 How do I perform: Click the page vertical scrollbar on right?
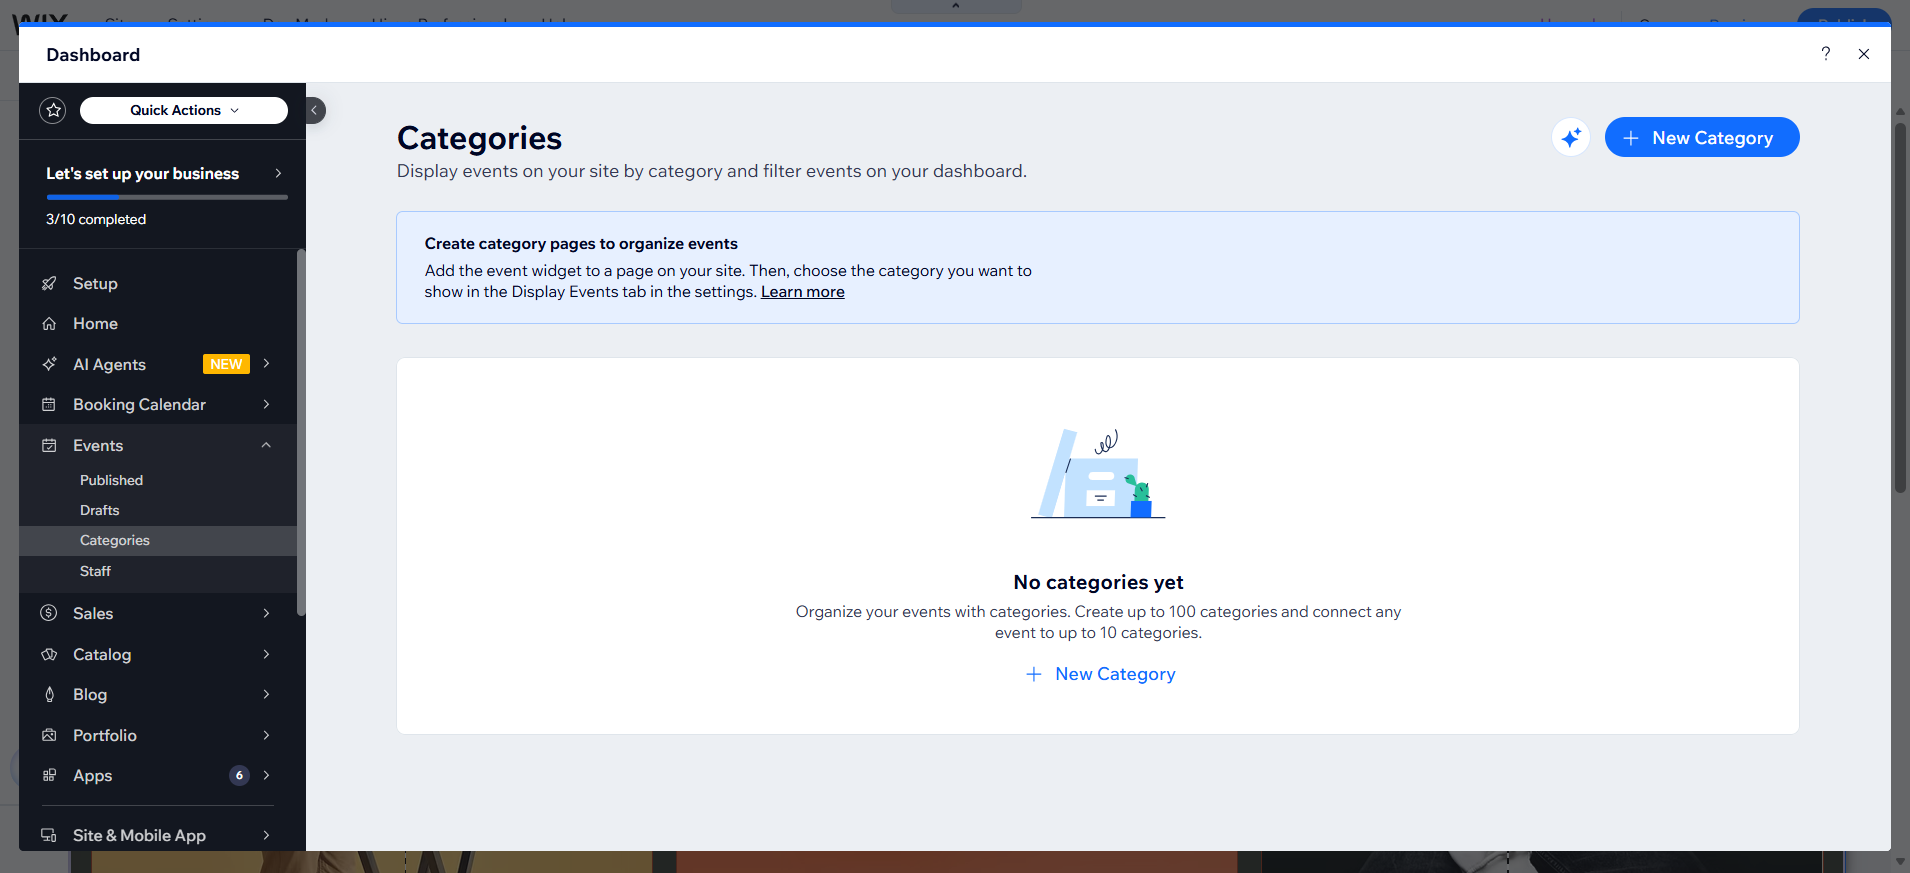1900,307
